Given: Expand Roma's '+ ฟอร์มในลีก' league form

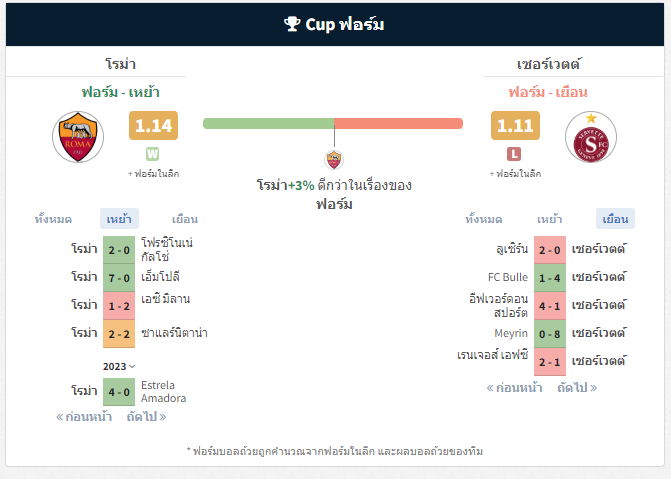Looking at the screenshot, I should pyautogui.click(x=153, y=174).
